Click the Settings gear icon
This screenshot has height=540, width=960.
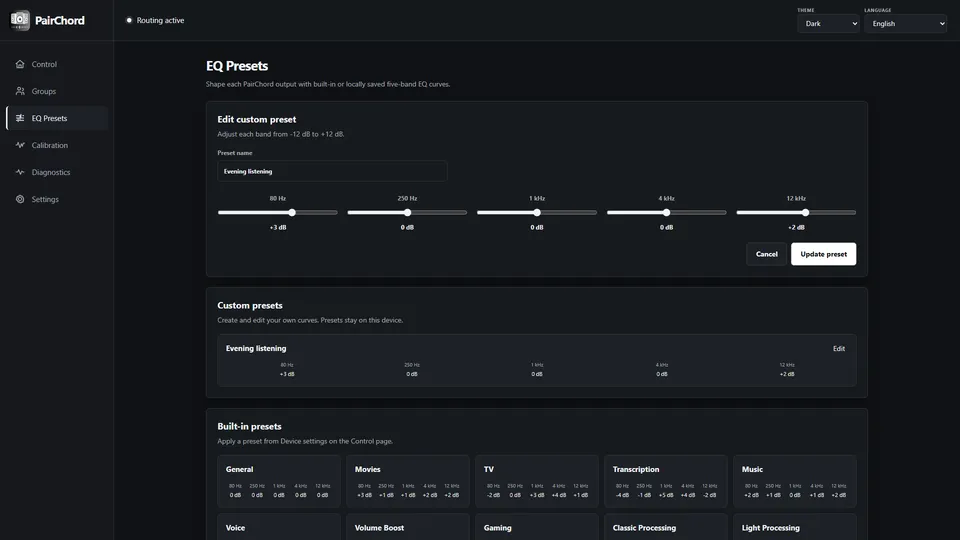[x=20, y=199]
